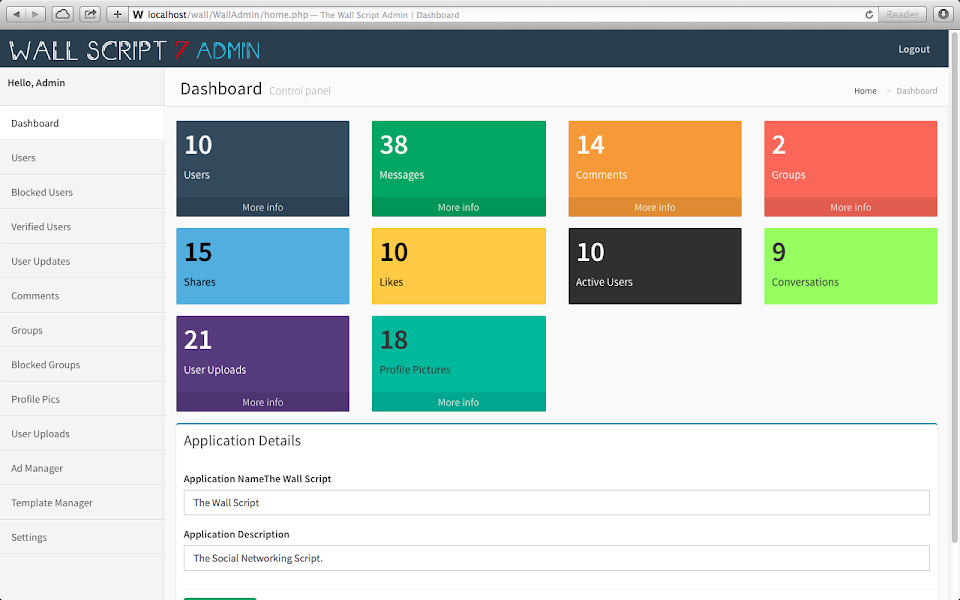Open User Uploads in the sidebar
The height and width of the screenshot is (600, 960).
pyautogui.click(x=82, y=433)
